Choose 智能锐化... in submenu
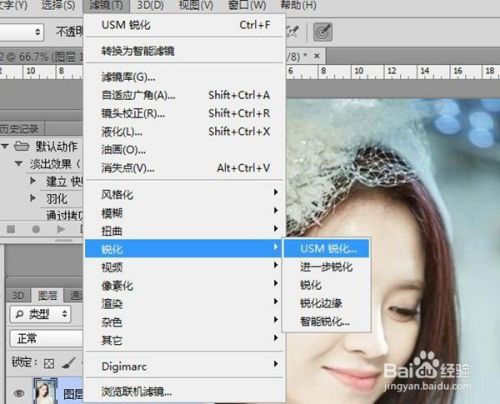 (x=327, y=321)
